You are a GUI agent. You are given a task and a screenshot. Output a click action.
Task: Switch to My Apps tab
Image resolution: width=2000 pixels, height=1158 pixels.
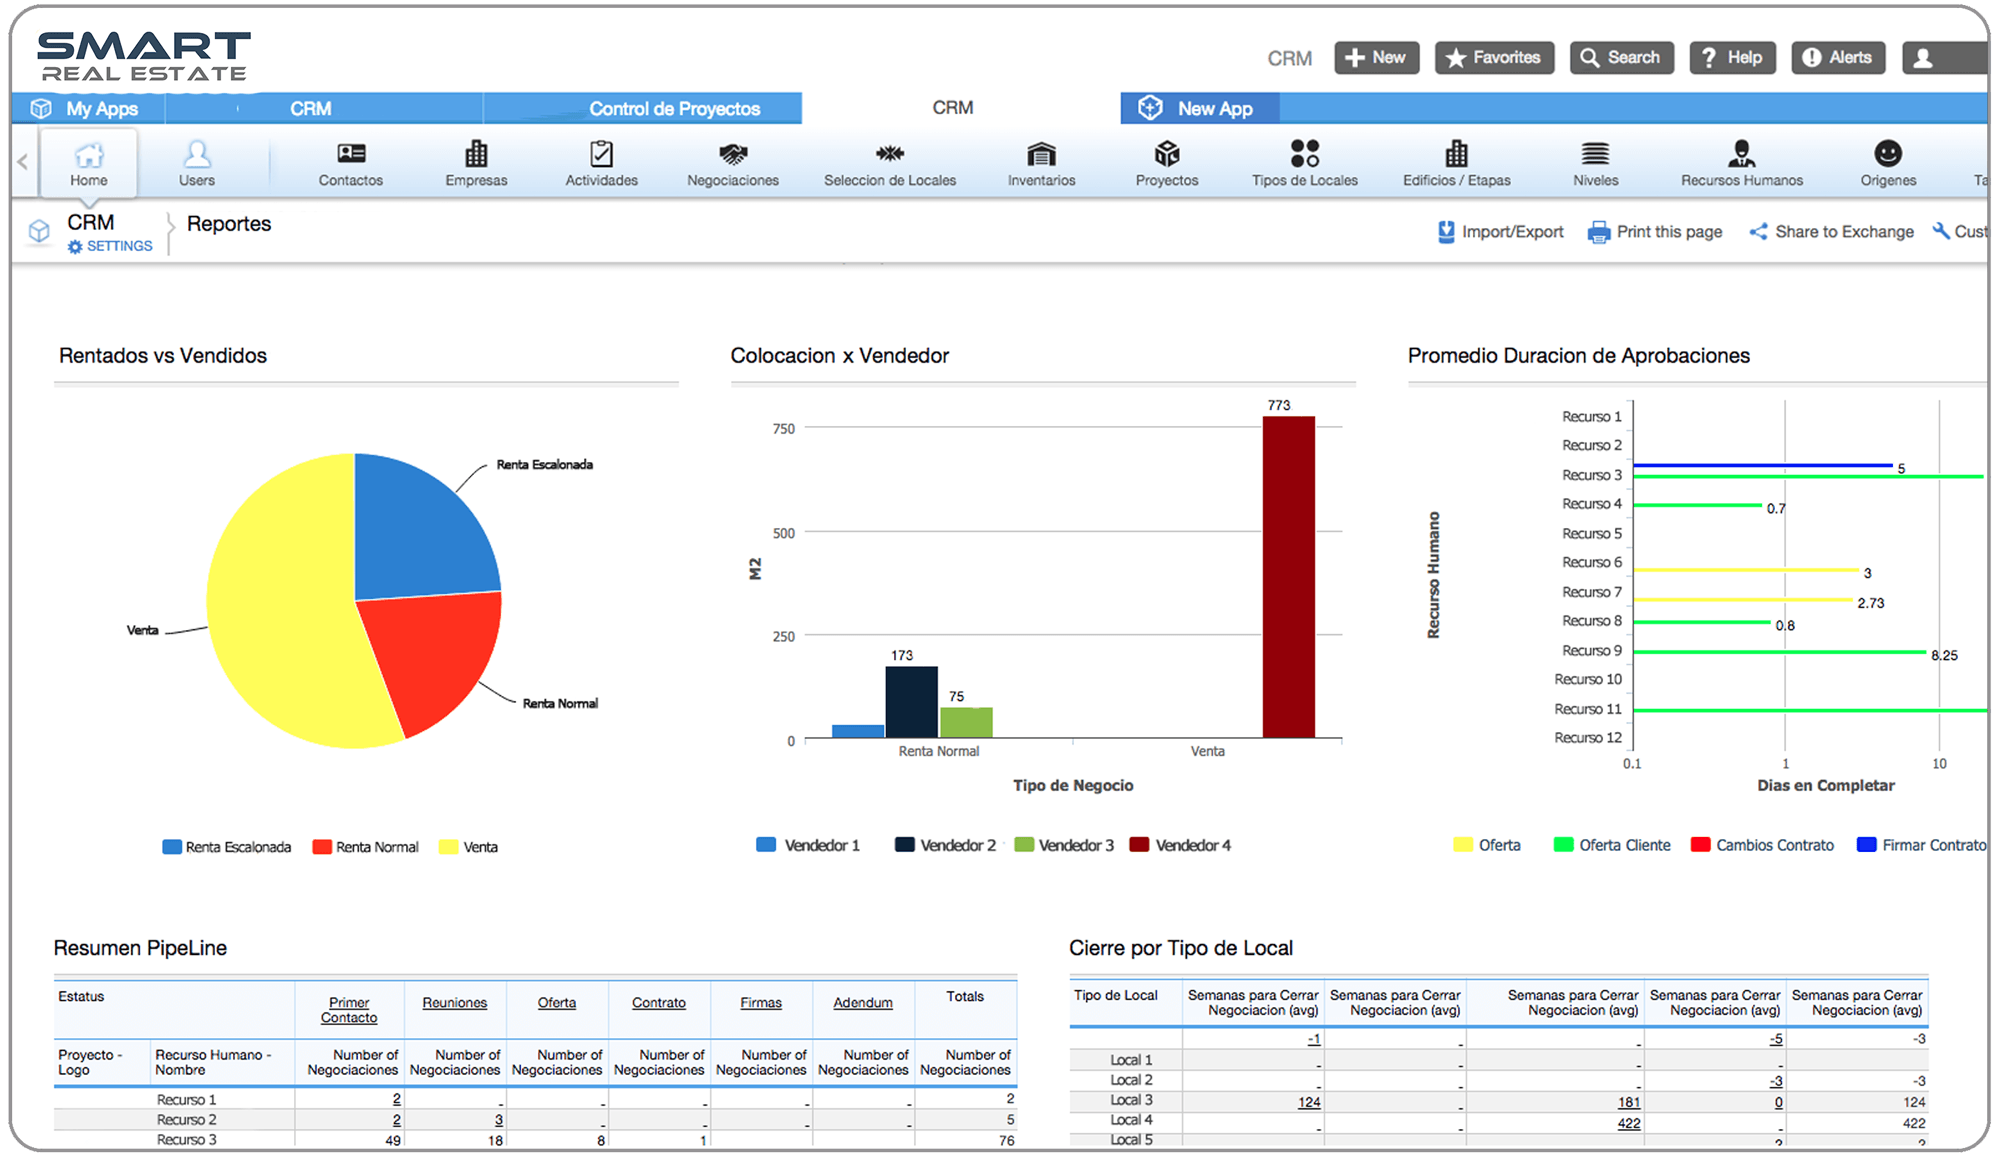coord(88,108)
